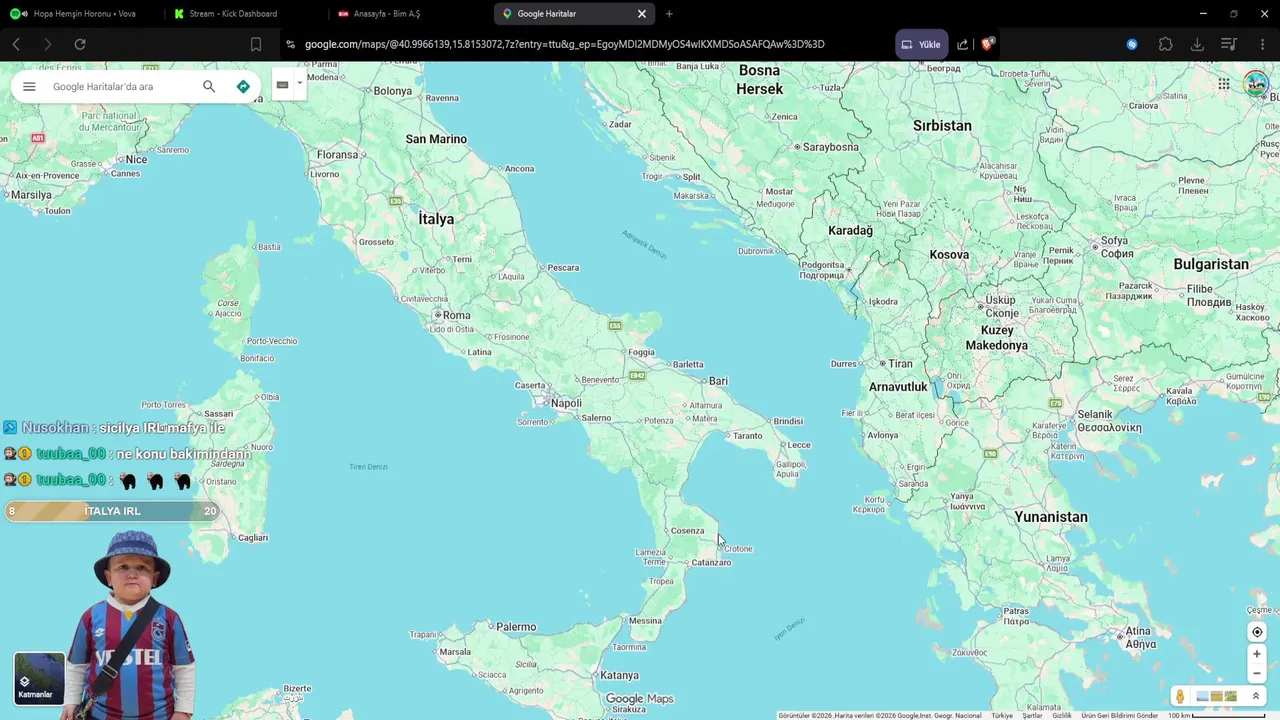Go back with browser back arrow
This screenshot has height=720, width=1280.
pos(16,44)
